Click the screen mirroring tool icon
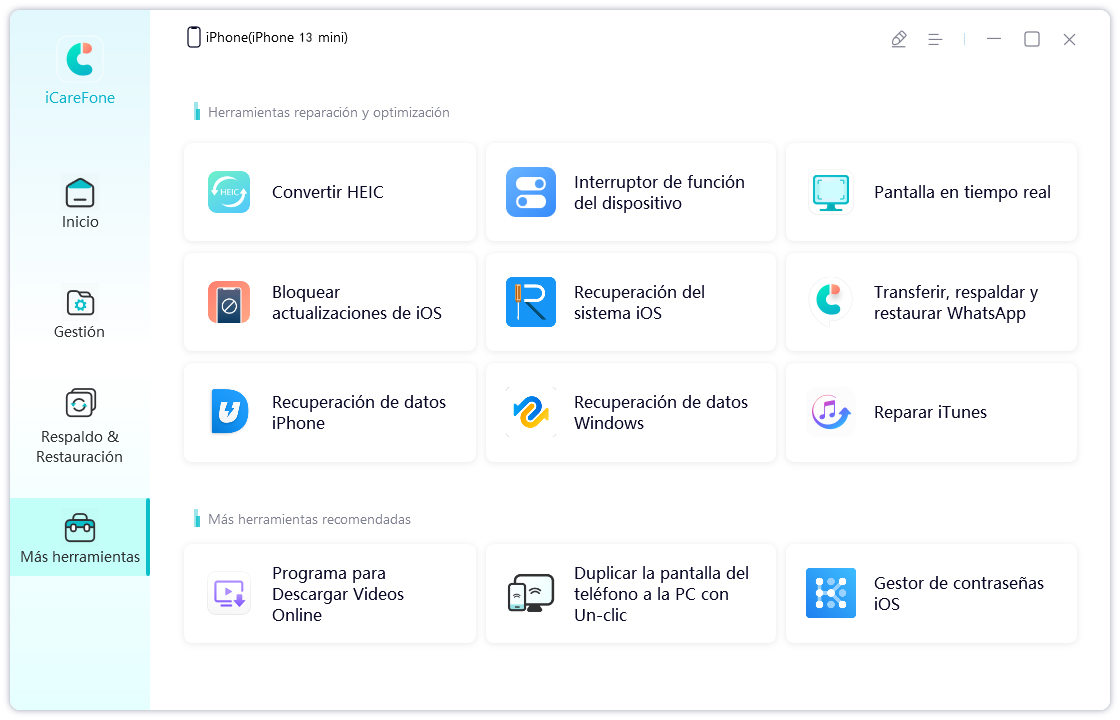This screenshot has height=720, width=1120. [531, 594]
